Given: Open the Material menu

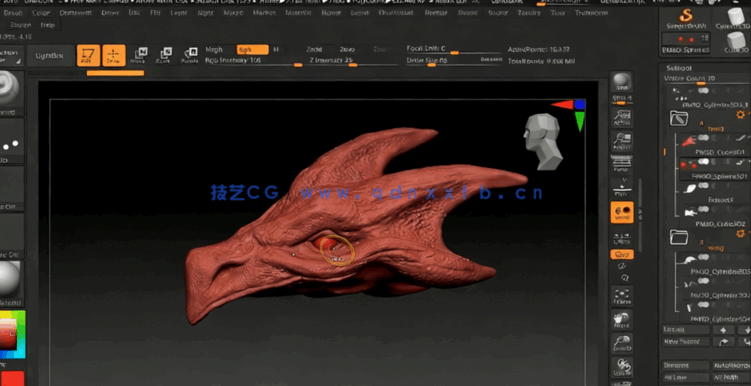Looking at the screenshot, I should (x=298, y=13).
